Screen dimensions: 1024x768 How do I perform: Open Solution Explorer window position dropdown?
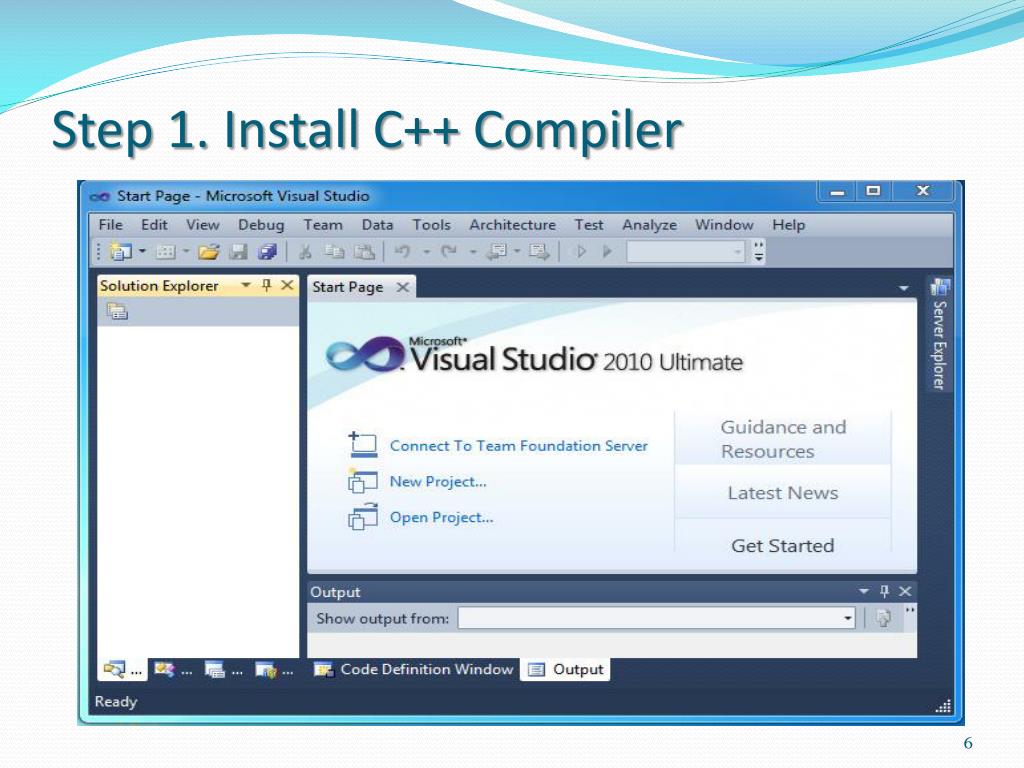pos(246,285)
